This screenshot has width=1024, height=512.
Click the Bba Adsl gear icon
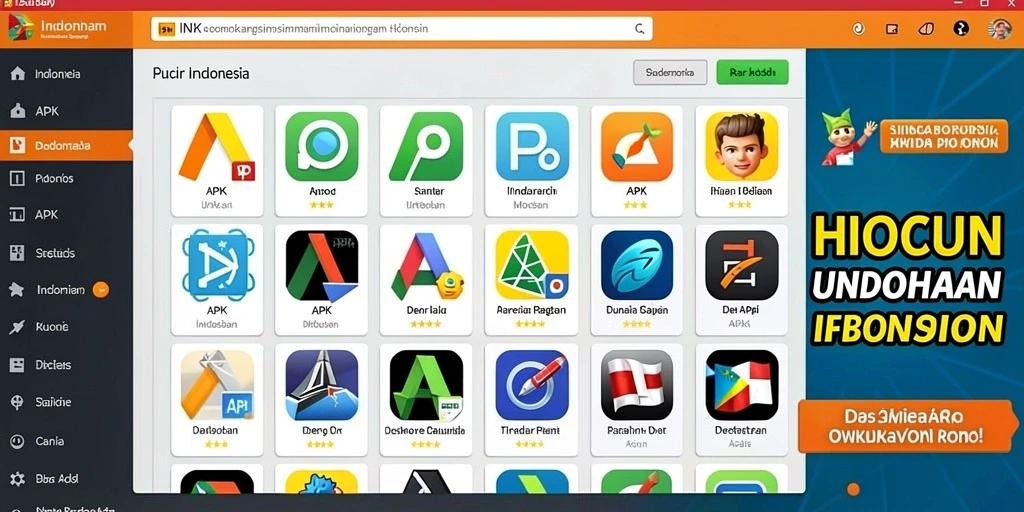(x=17, y=479)
